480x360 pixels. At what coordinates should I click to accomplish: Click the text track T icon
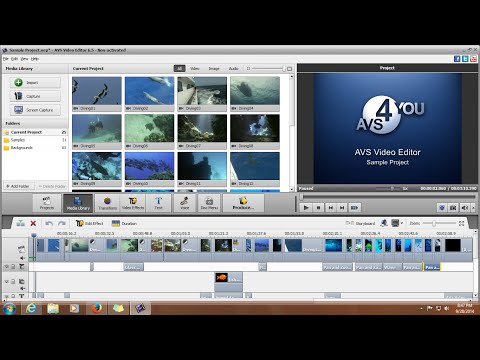point(22,296)
